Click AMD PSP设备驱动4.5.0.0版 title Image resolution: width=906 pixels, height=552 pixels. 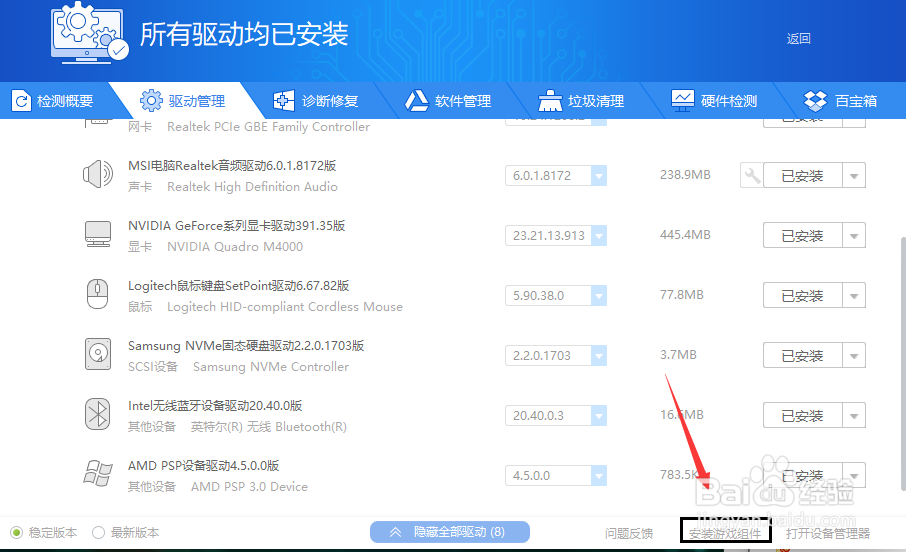tap(203, 466)
